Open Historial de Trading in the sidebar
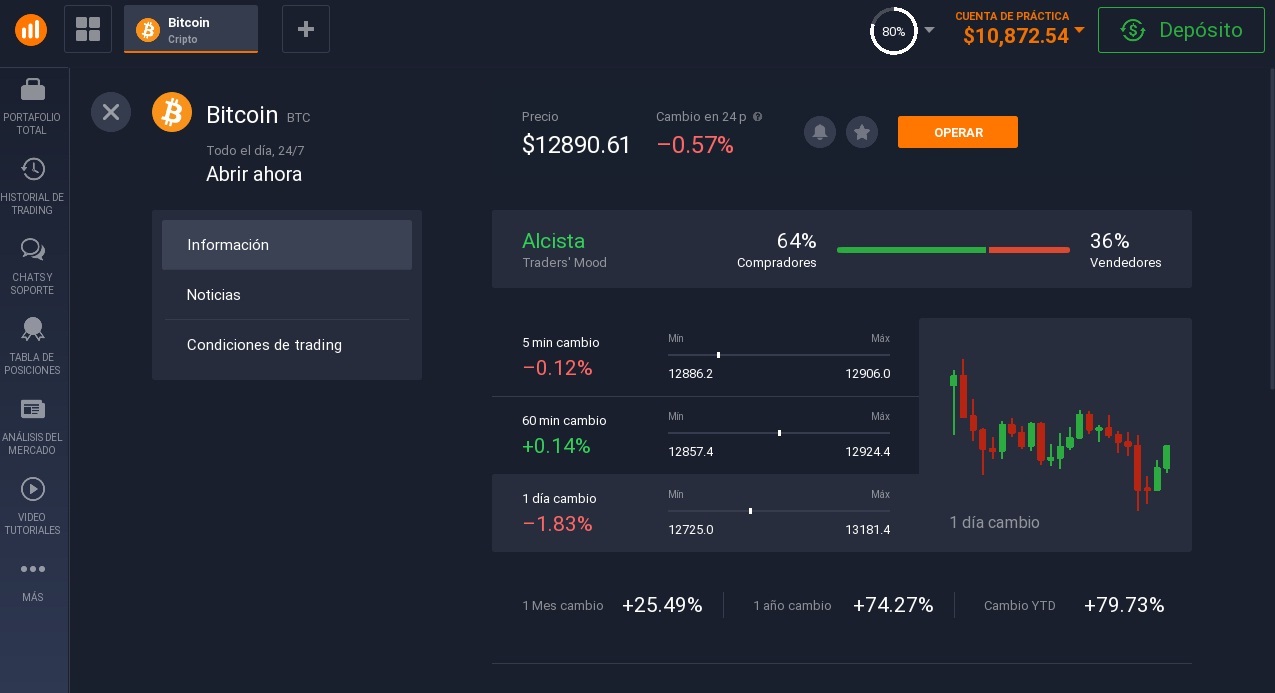 pyautogui.click(x=32, y=186)
